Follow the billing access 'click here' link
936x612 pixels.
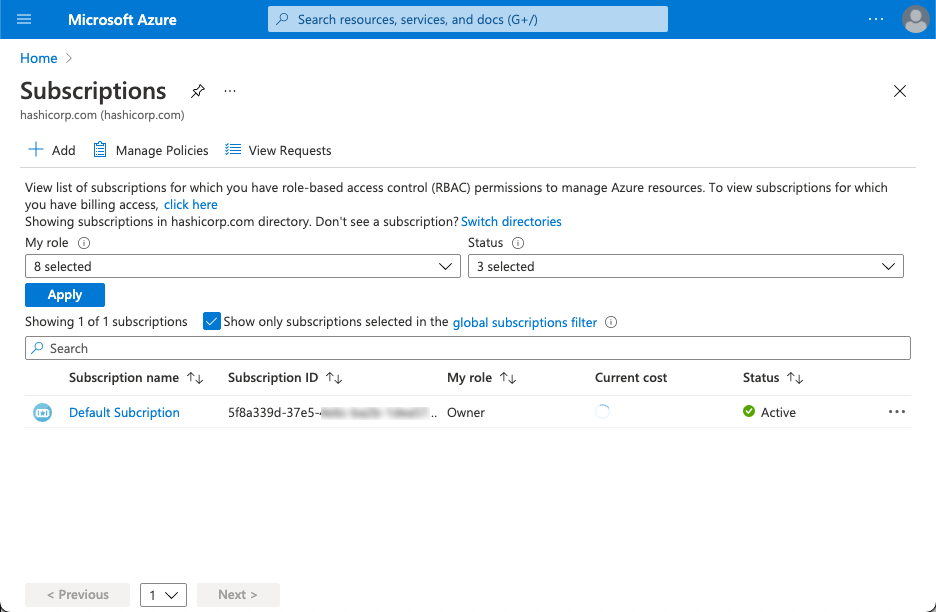pyautogui.click(x=190, y=205)
